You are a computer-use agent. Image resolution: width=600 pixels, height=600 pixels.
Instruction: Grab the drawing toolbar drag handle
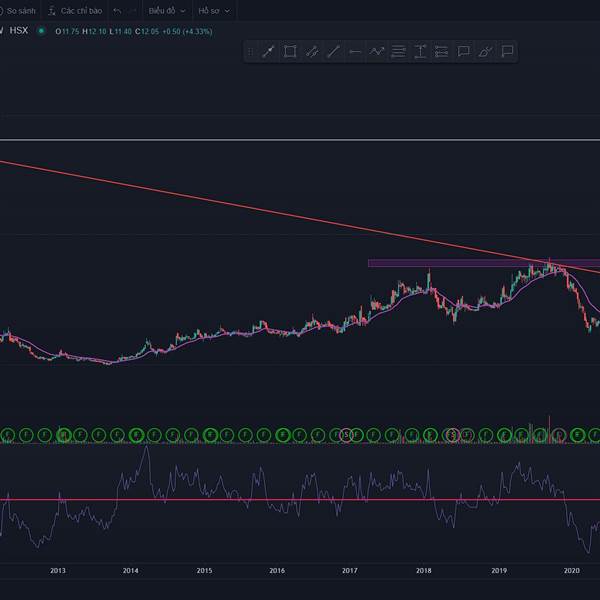tap(251, 51)
